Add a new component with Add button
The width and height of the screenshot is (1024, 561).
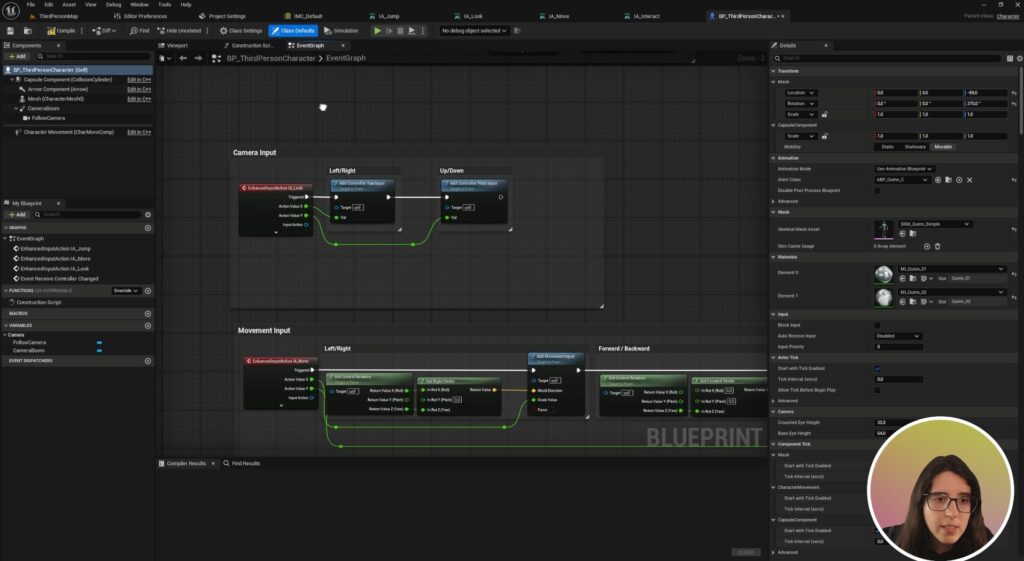tap(18, 57)
